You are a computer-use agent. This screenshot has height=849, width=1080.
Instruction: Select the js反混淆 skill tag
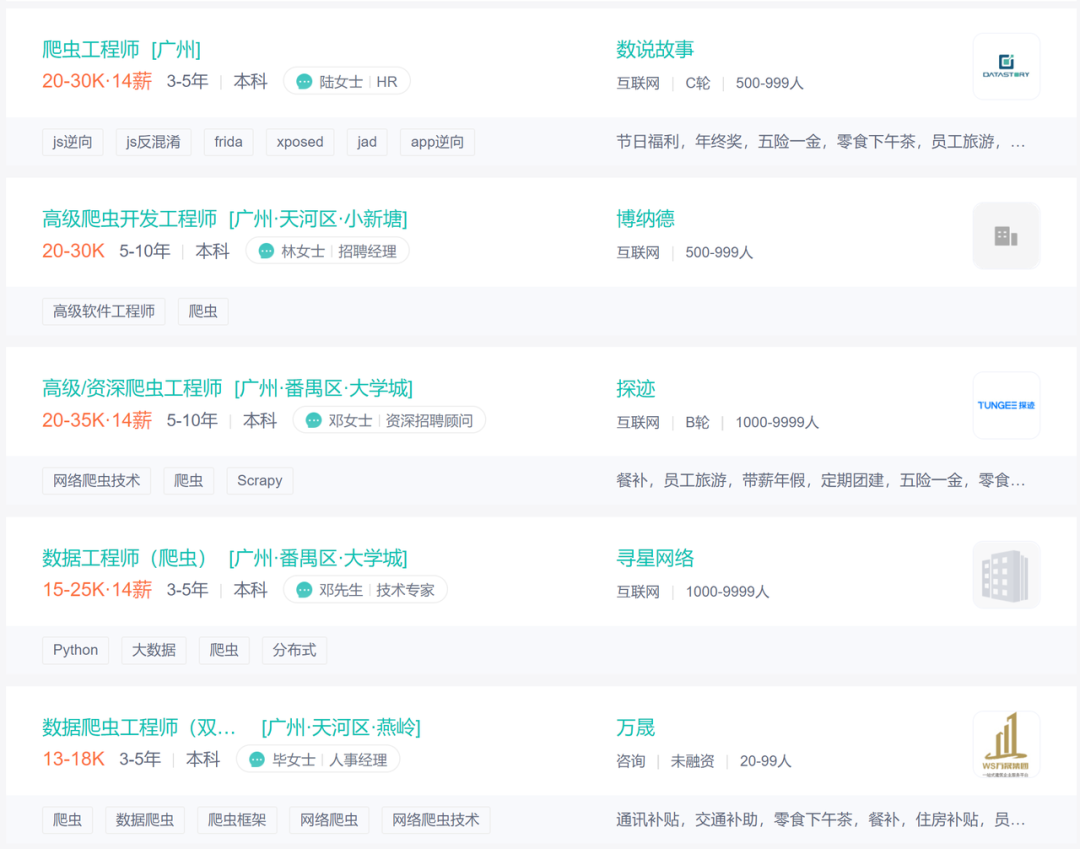pos(153,142)
